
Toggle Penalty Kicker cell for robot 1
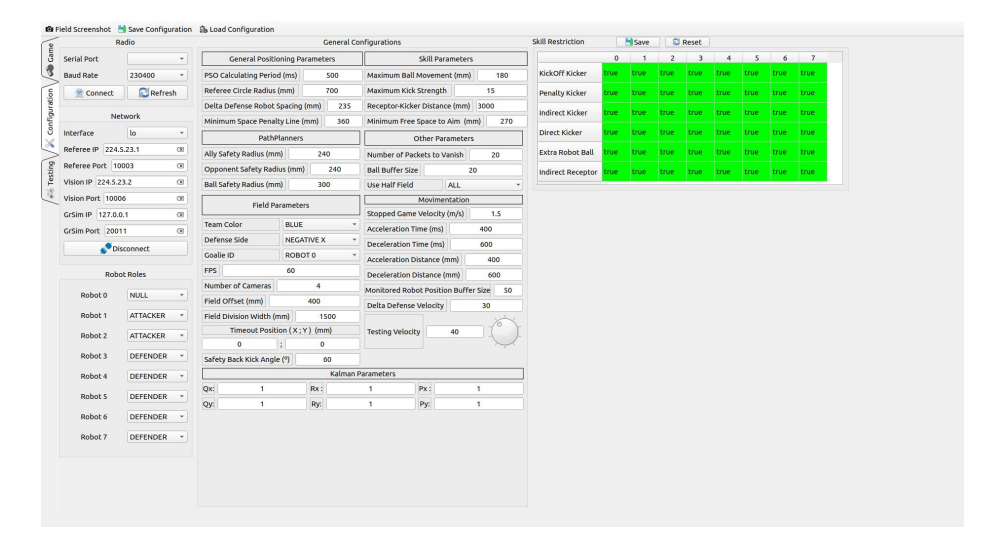point(644,93)
